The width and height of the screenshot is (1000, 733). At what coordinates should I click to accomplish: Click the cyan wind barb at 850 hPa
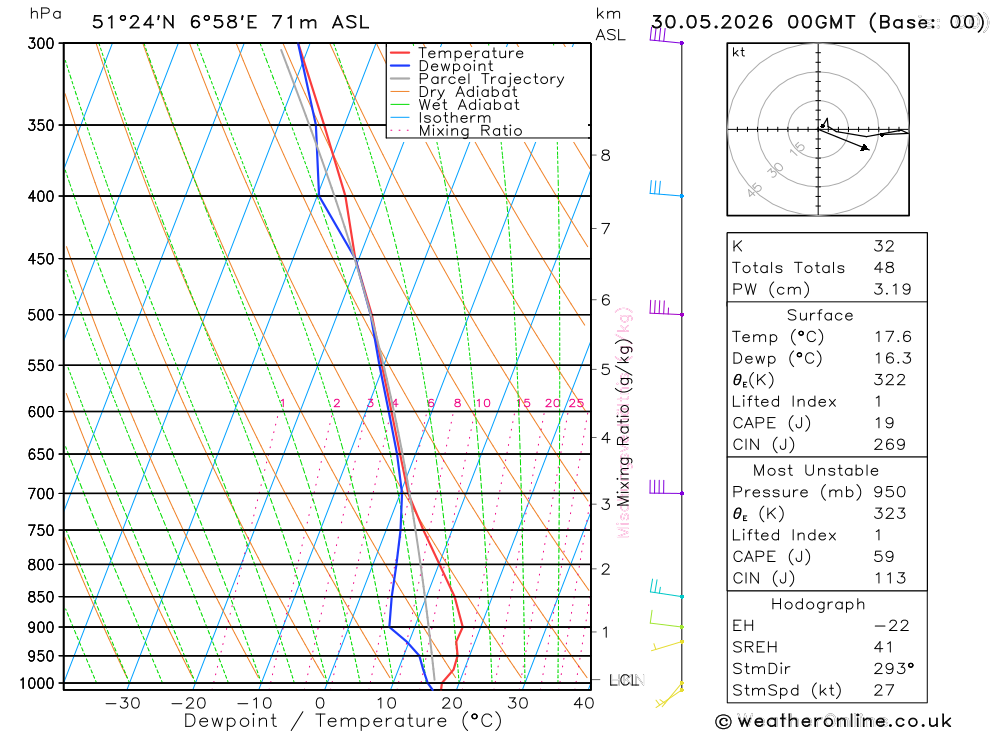point(666,589)
